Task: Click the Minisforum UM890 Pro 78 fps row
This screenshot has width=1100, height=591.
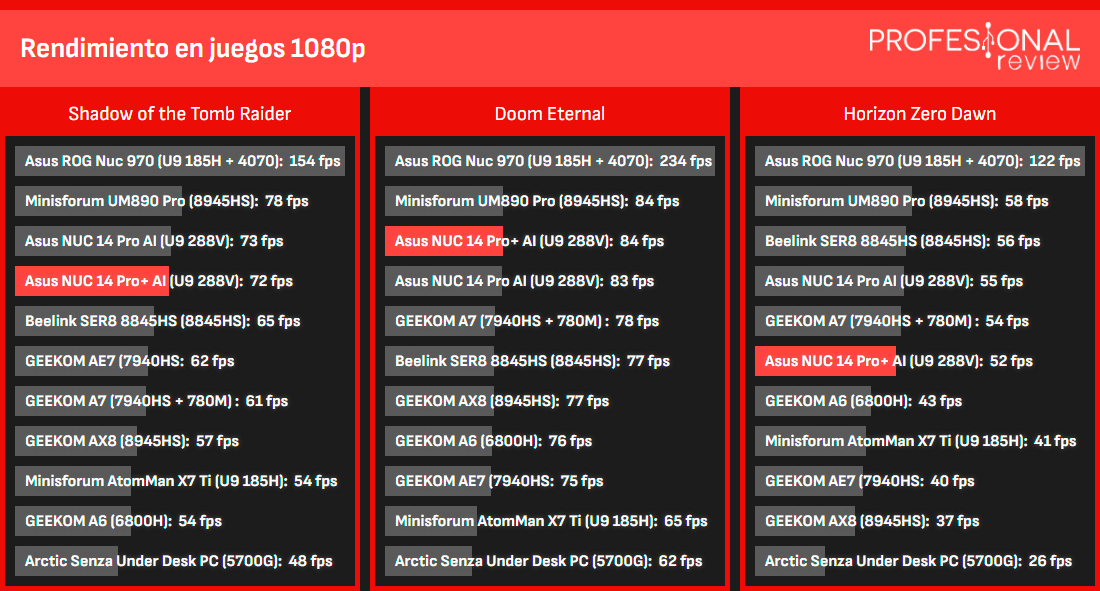Action: (180, 201)
